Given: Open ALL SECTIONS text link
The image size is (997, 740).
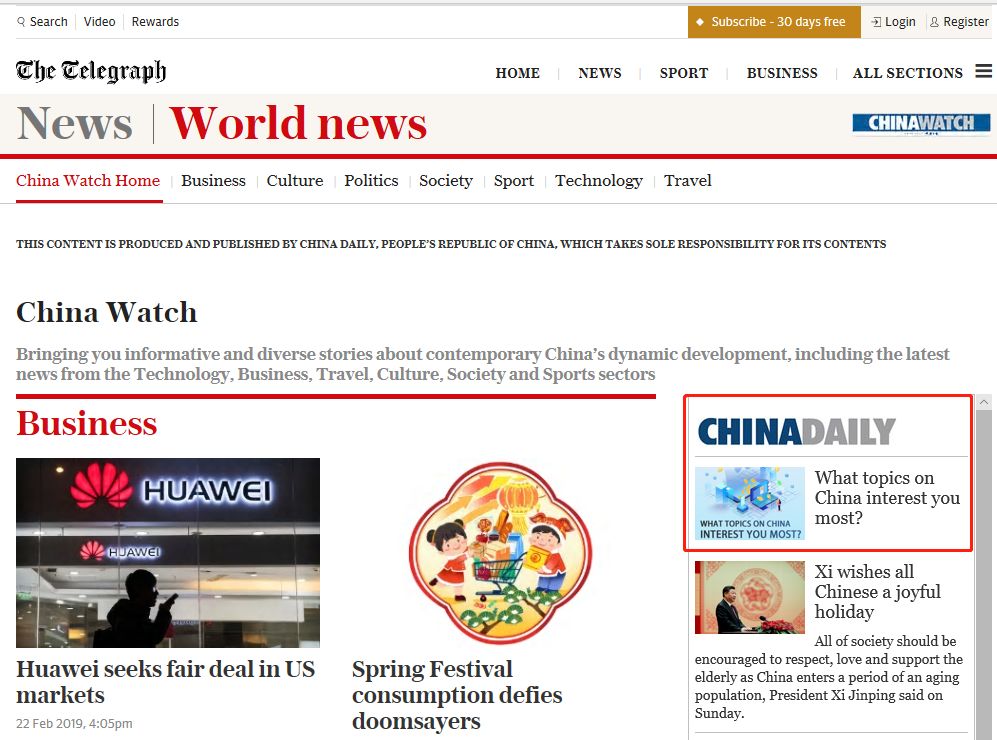Looking at the screenshot, I should (x=907, y=73).
